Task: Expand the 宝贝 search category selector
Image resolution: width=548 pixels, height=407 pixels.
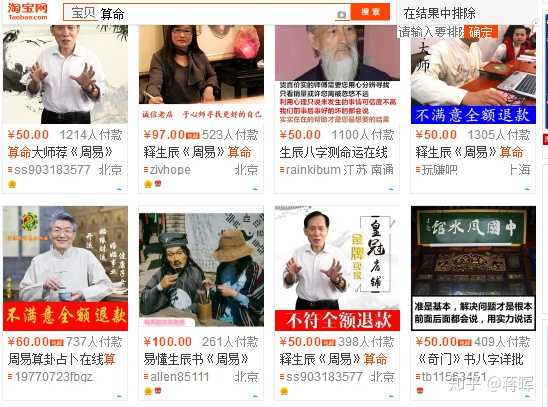Action: (83, 13)
